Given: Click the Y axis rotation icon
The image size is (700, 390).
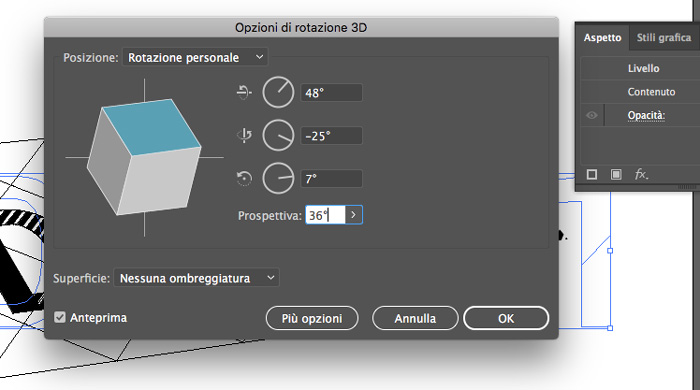Looking at the screenshot, I should [x=244, y=135].
